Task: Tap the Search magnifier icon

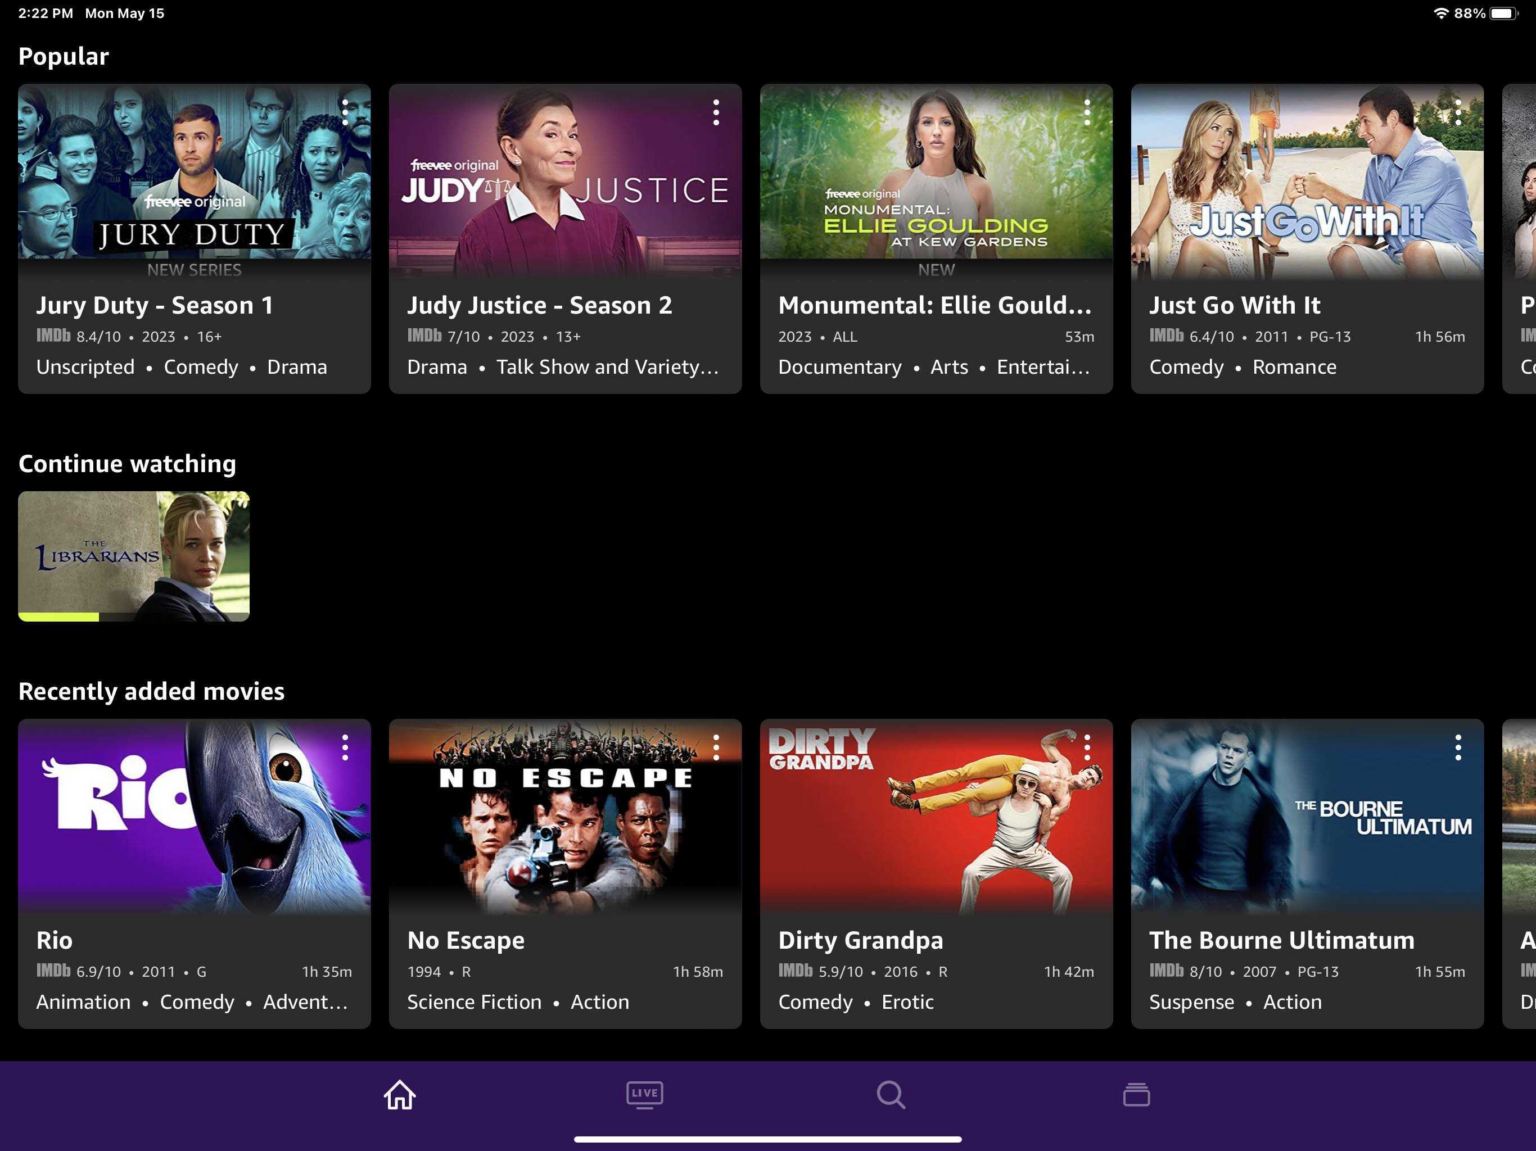Action: pyautogui.click(x=890, y=1095)
